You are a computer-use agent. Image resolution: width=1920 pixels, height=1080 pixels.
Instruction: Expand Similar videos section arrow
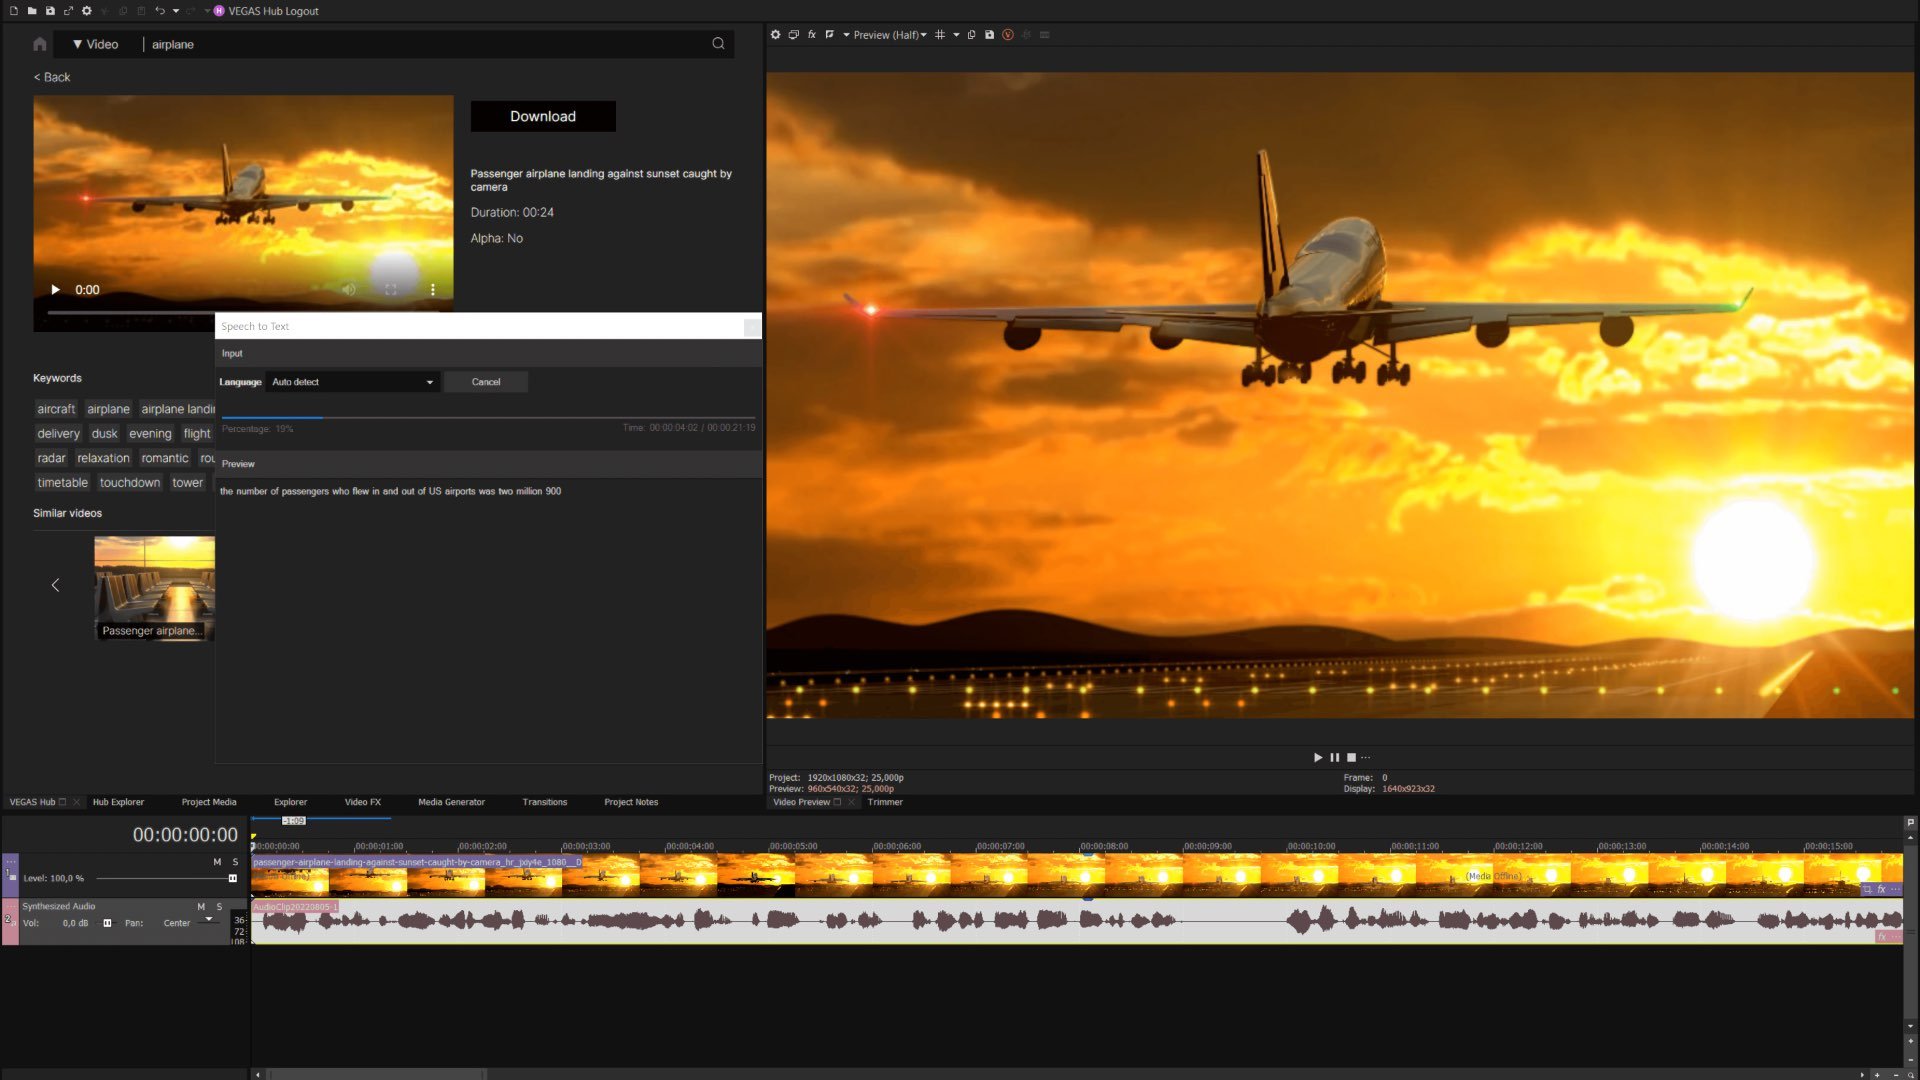[55, 584]
